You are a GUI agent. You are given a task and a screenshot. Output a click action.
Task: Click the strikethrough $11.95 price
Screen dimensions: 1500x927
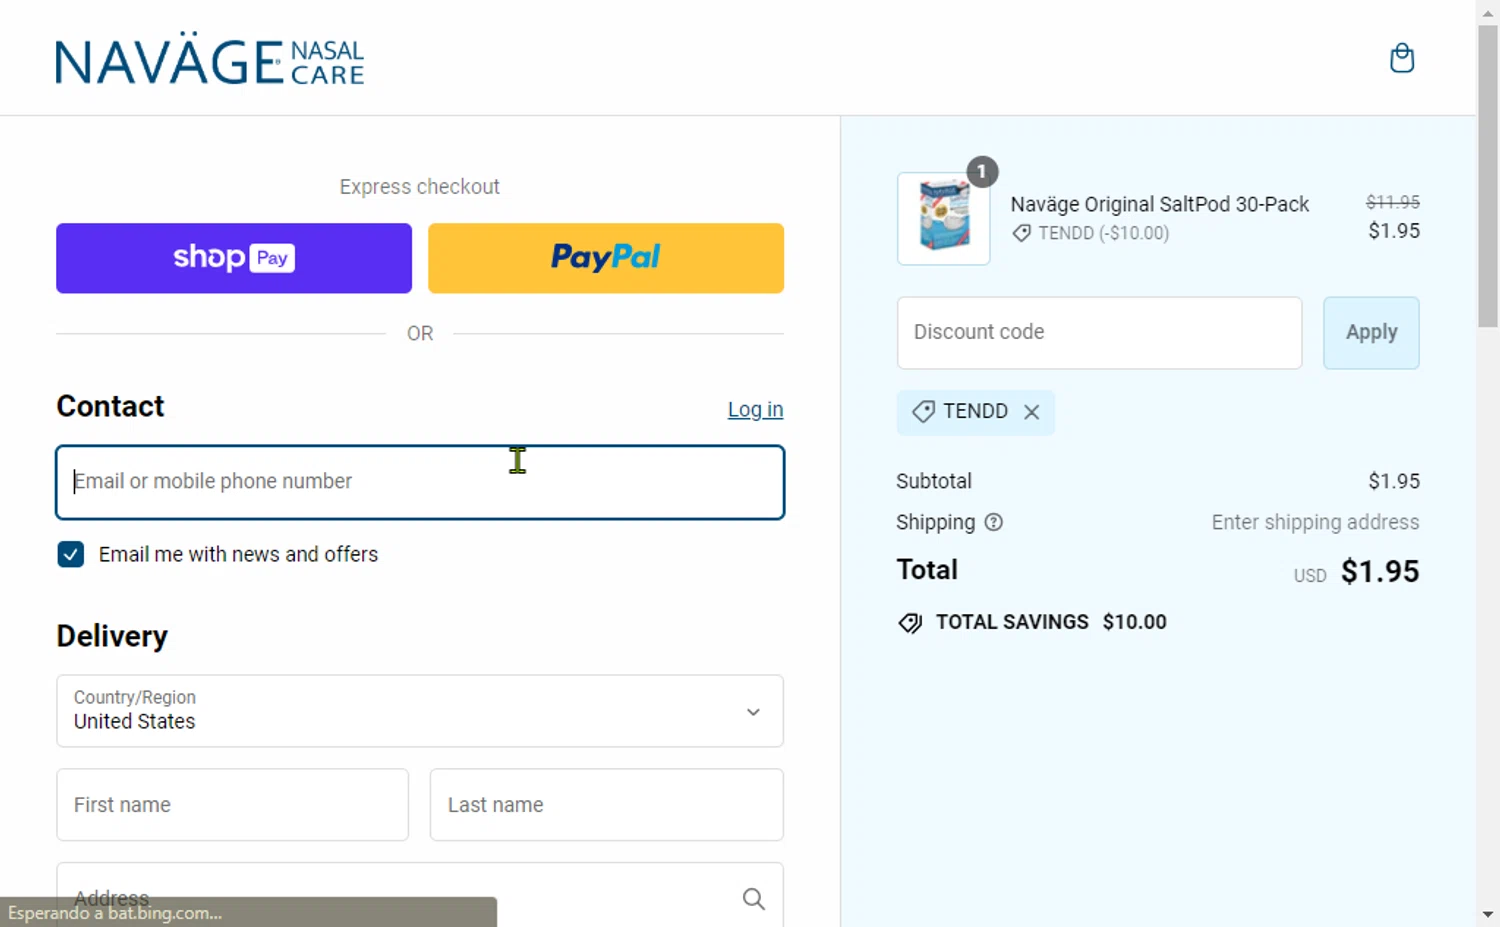(x=1393, y=202)
